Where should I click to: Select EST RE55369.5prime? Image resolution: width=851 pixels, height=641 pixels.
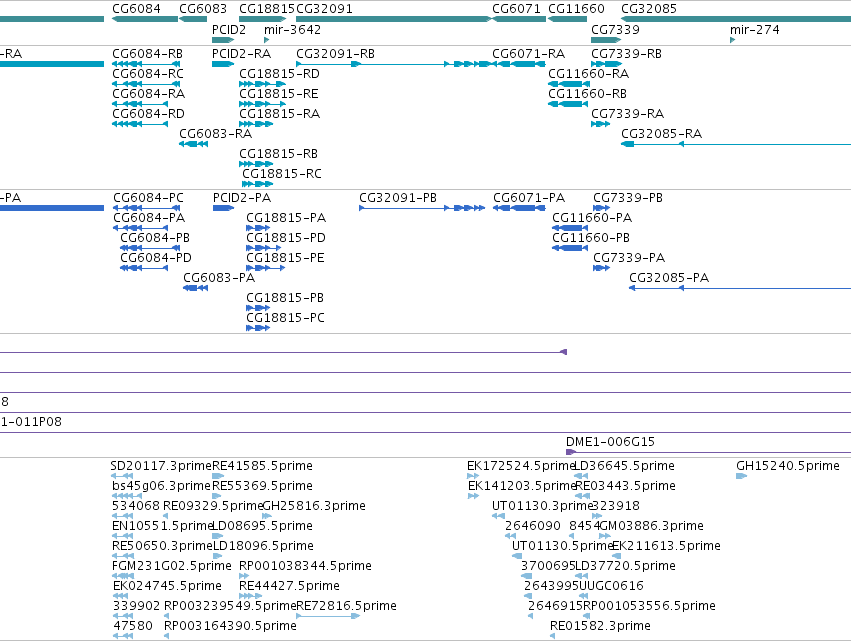coord(262,486)
